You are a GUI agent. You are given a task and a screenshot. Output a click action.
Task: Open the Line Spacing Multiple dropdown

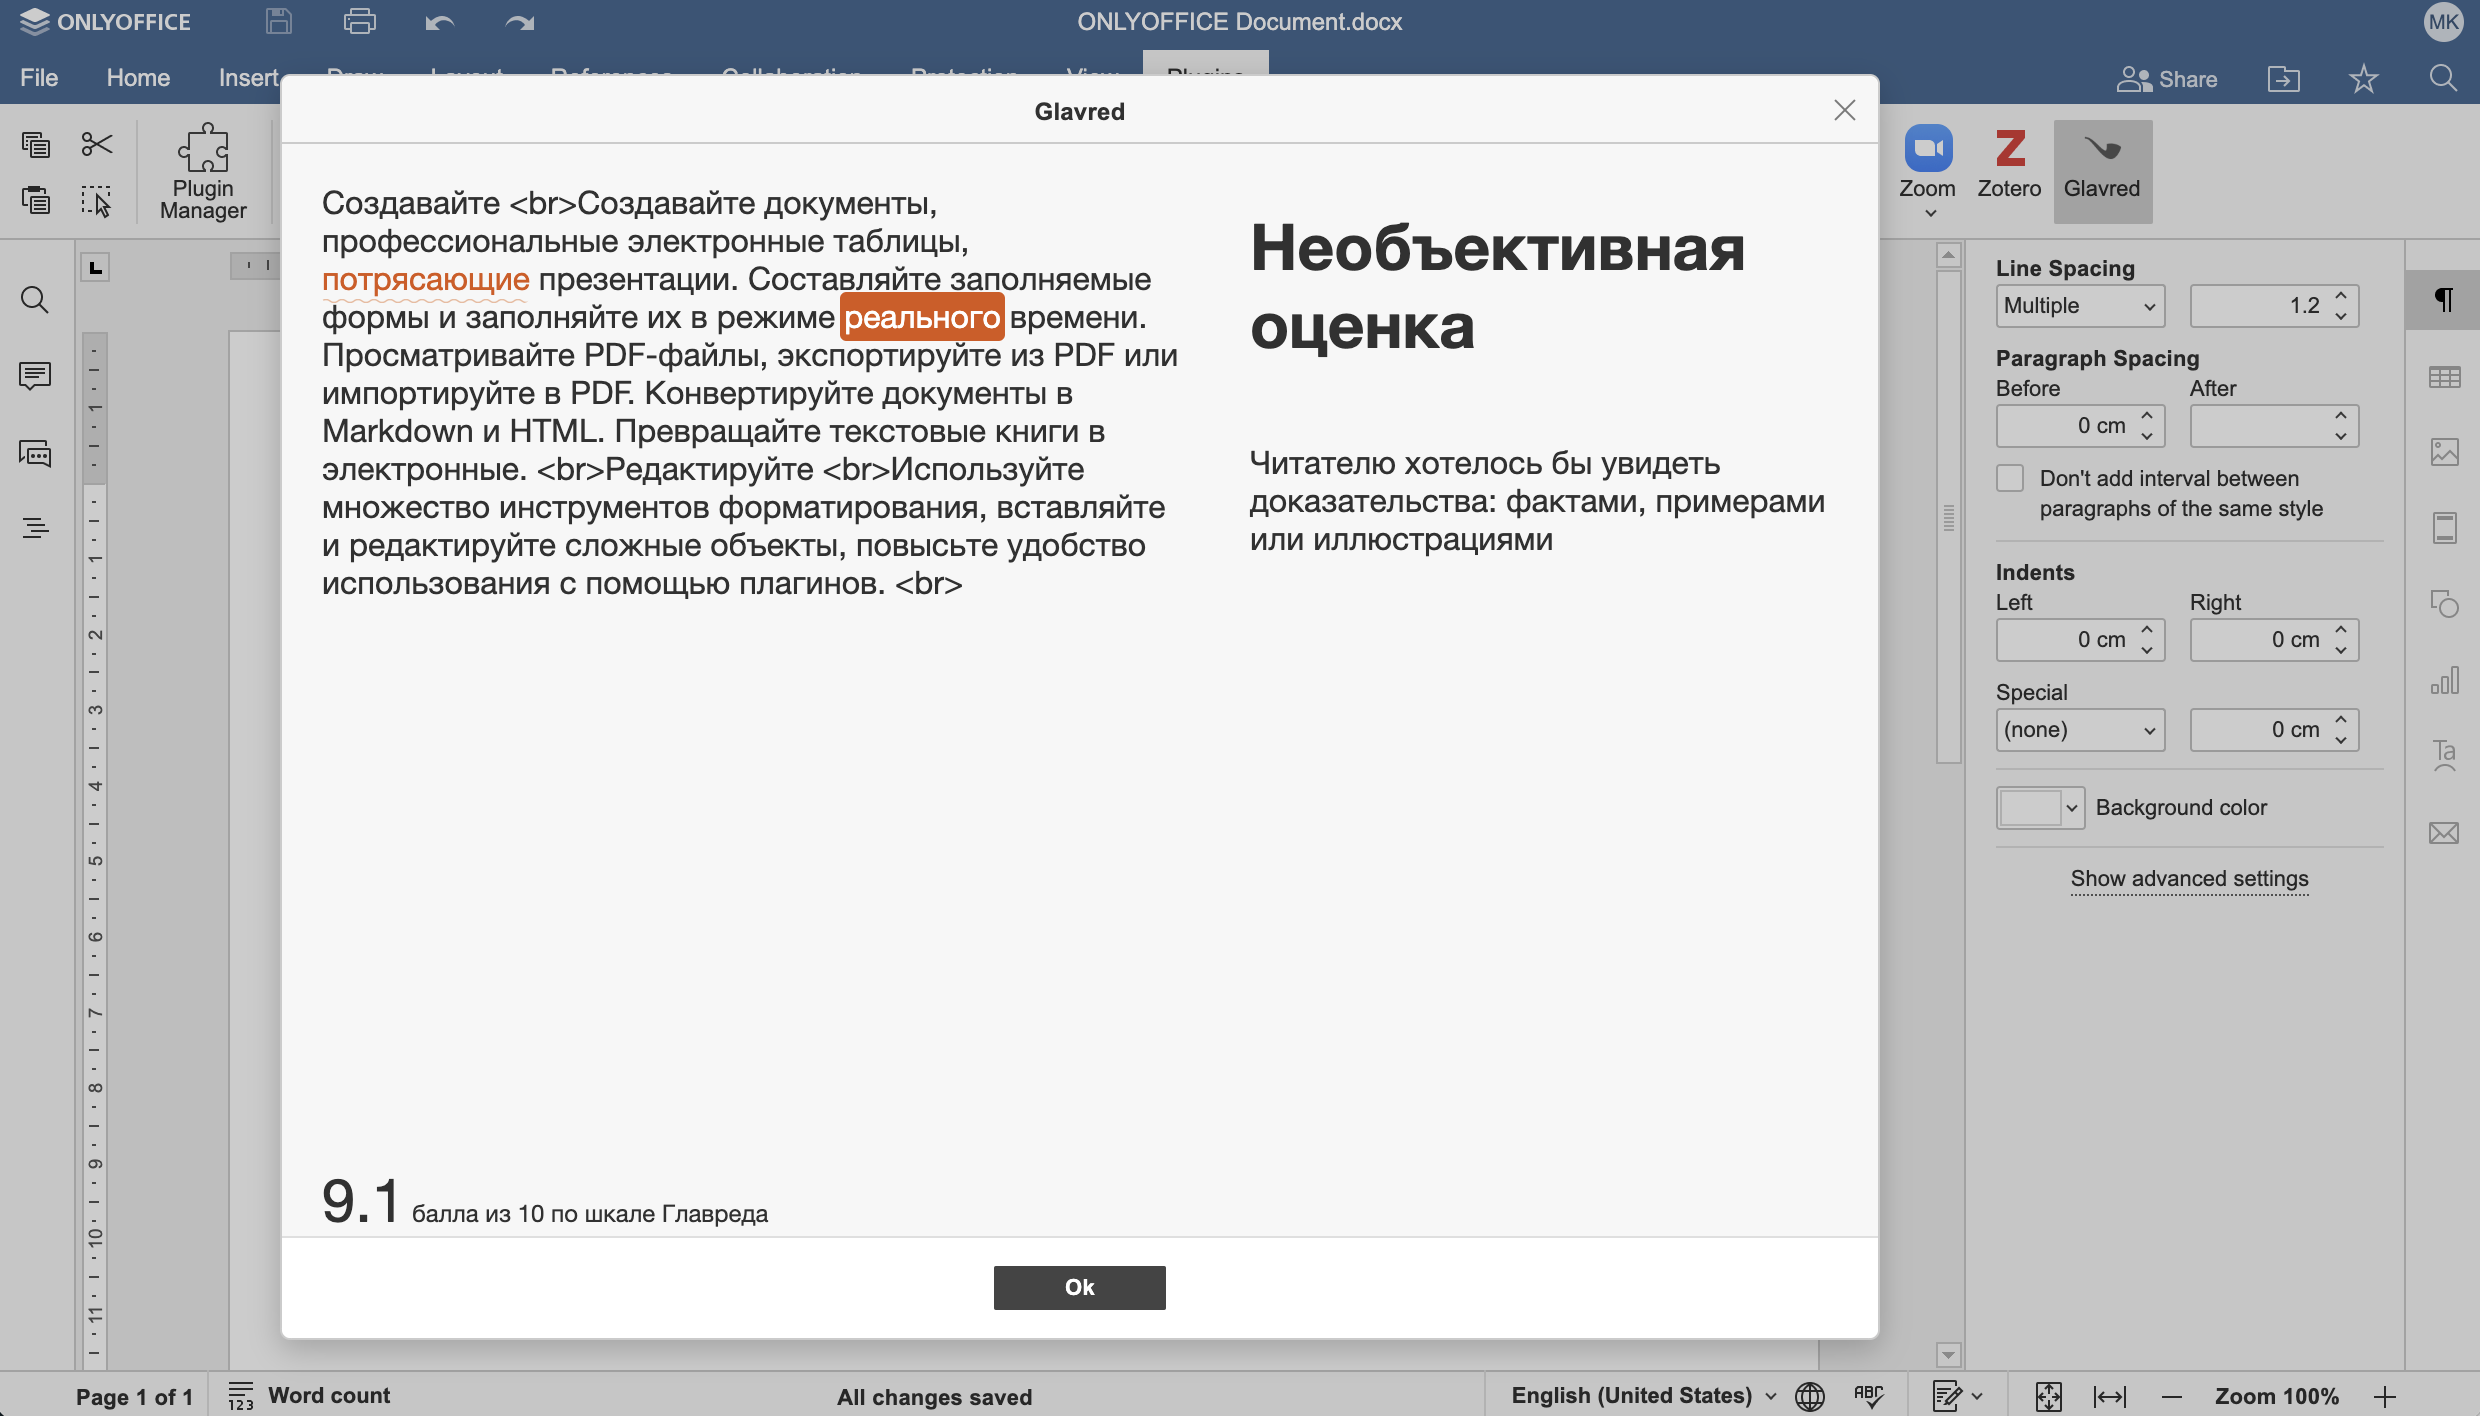[2080, 306]
